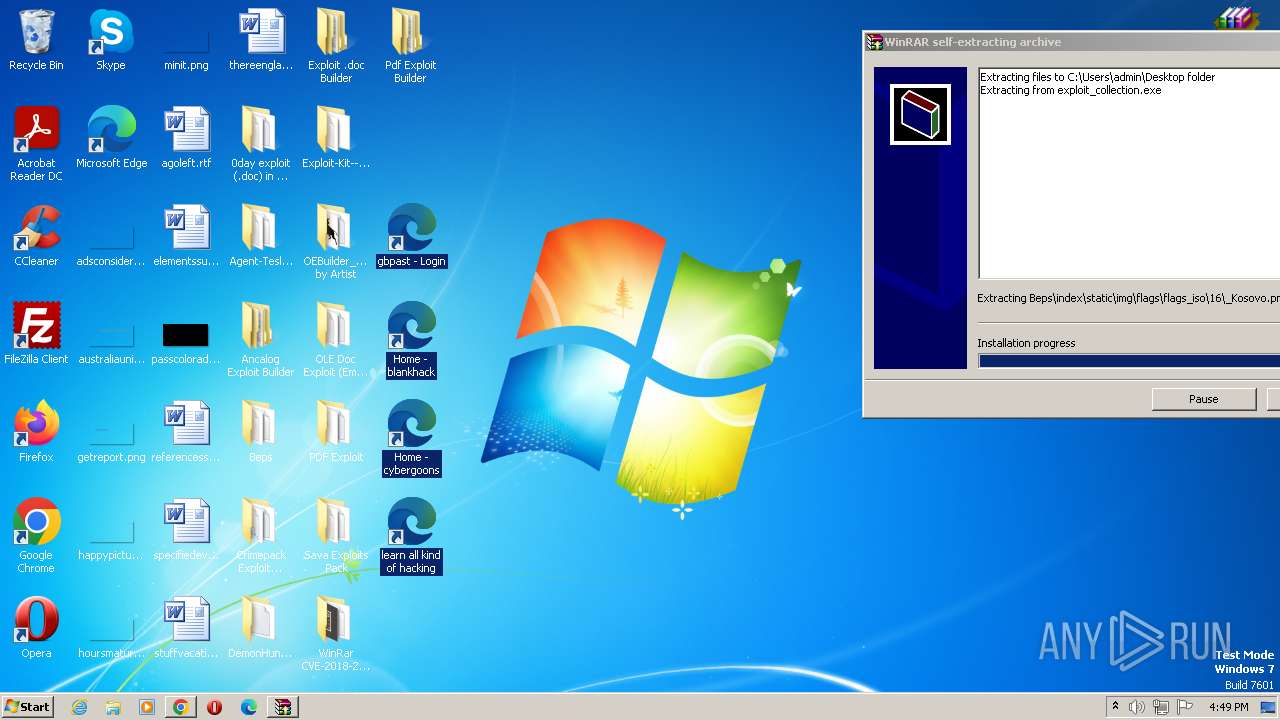
Task: Open Internet Explorer from taskbar
Action: [80, 707]
